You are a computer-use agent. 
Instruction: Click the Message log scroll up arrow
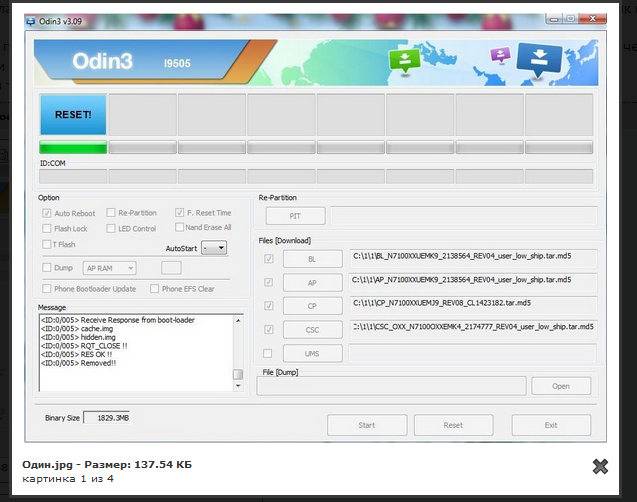238,320
